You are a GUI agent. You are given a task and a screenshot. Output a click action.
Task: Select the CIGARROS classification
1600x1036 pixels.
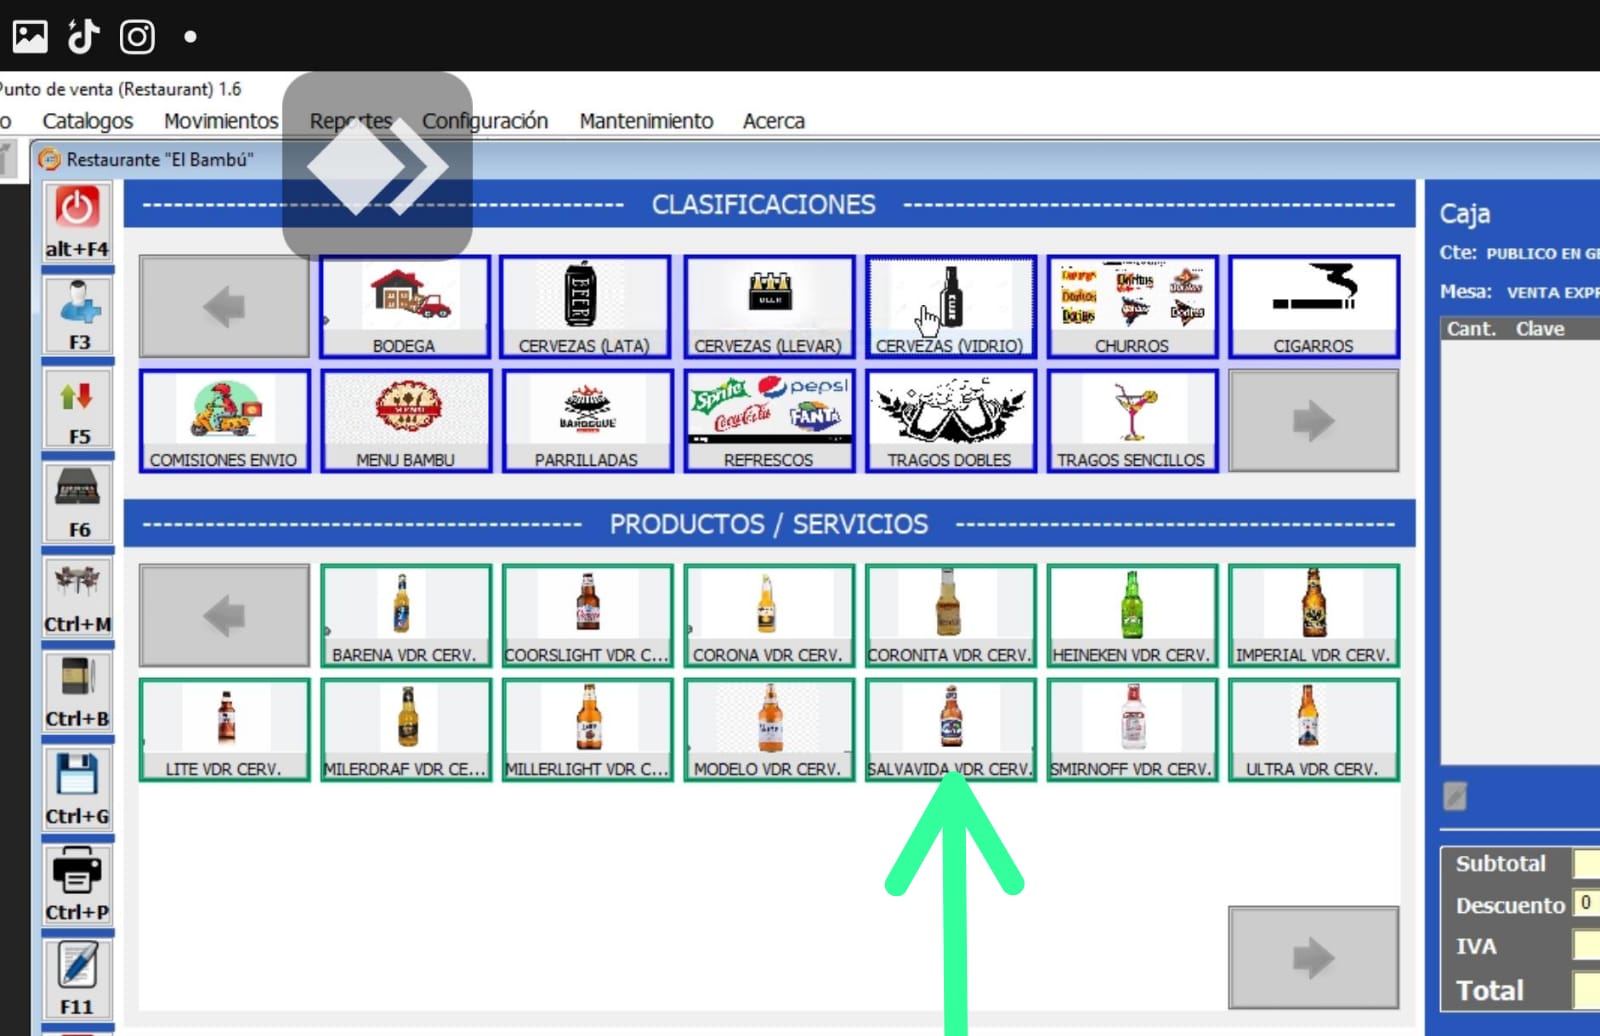1313,307
